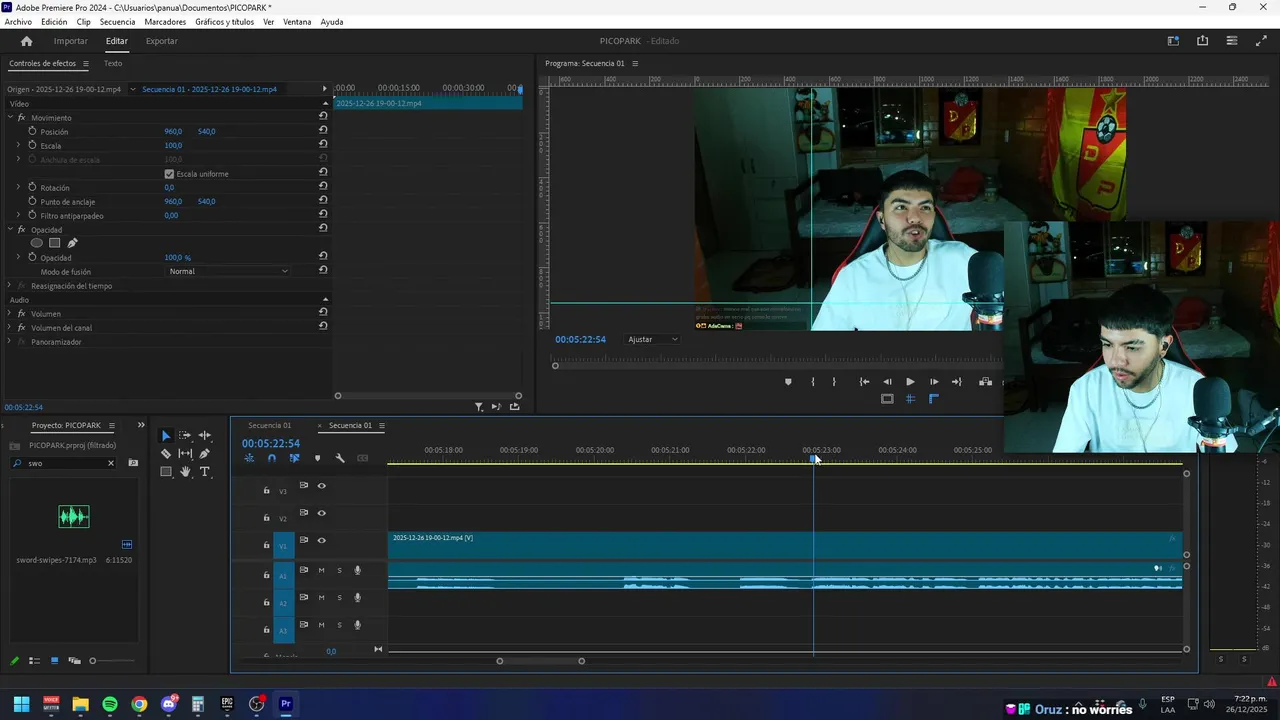The height and width of the screenshot is (720, 1280).
Task: Click Add Marker in program monitor
Action: [x=788, y=382]
